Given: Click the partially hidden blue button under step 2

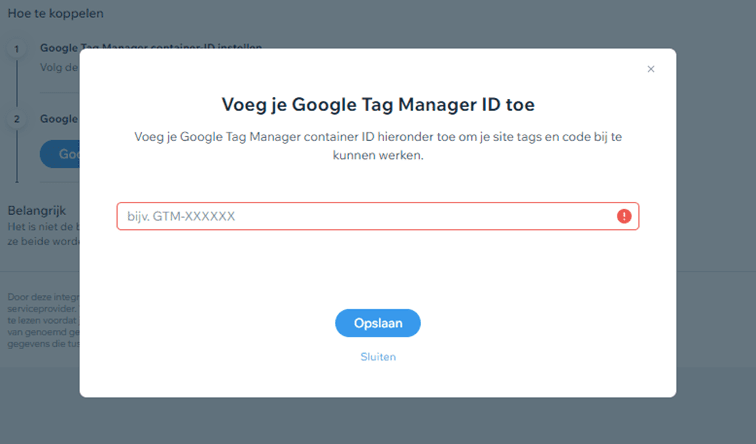Looking at the screenshot, I should 59,154.
